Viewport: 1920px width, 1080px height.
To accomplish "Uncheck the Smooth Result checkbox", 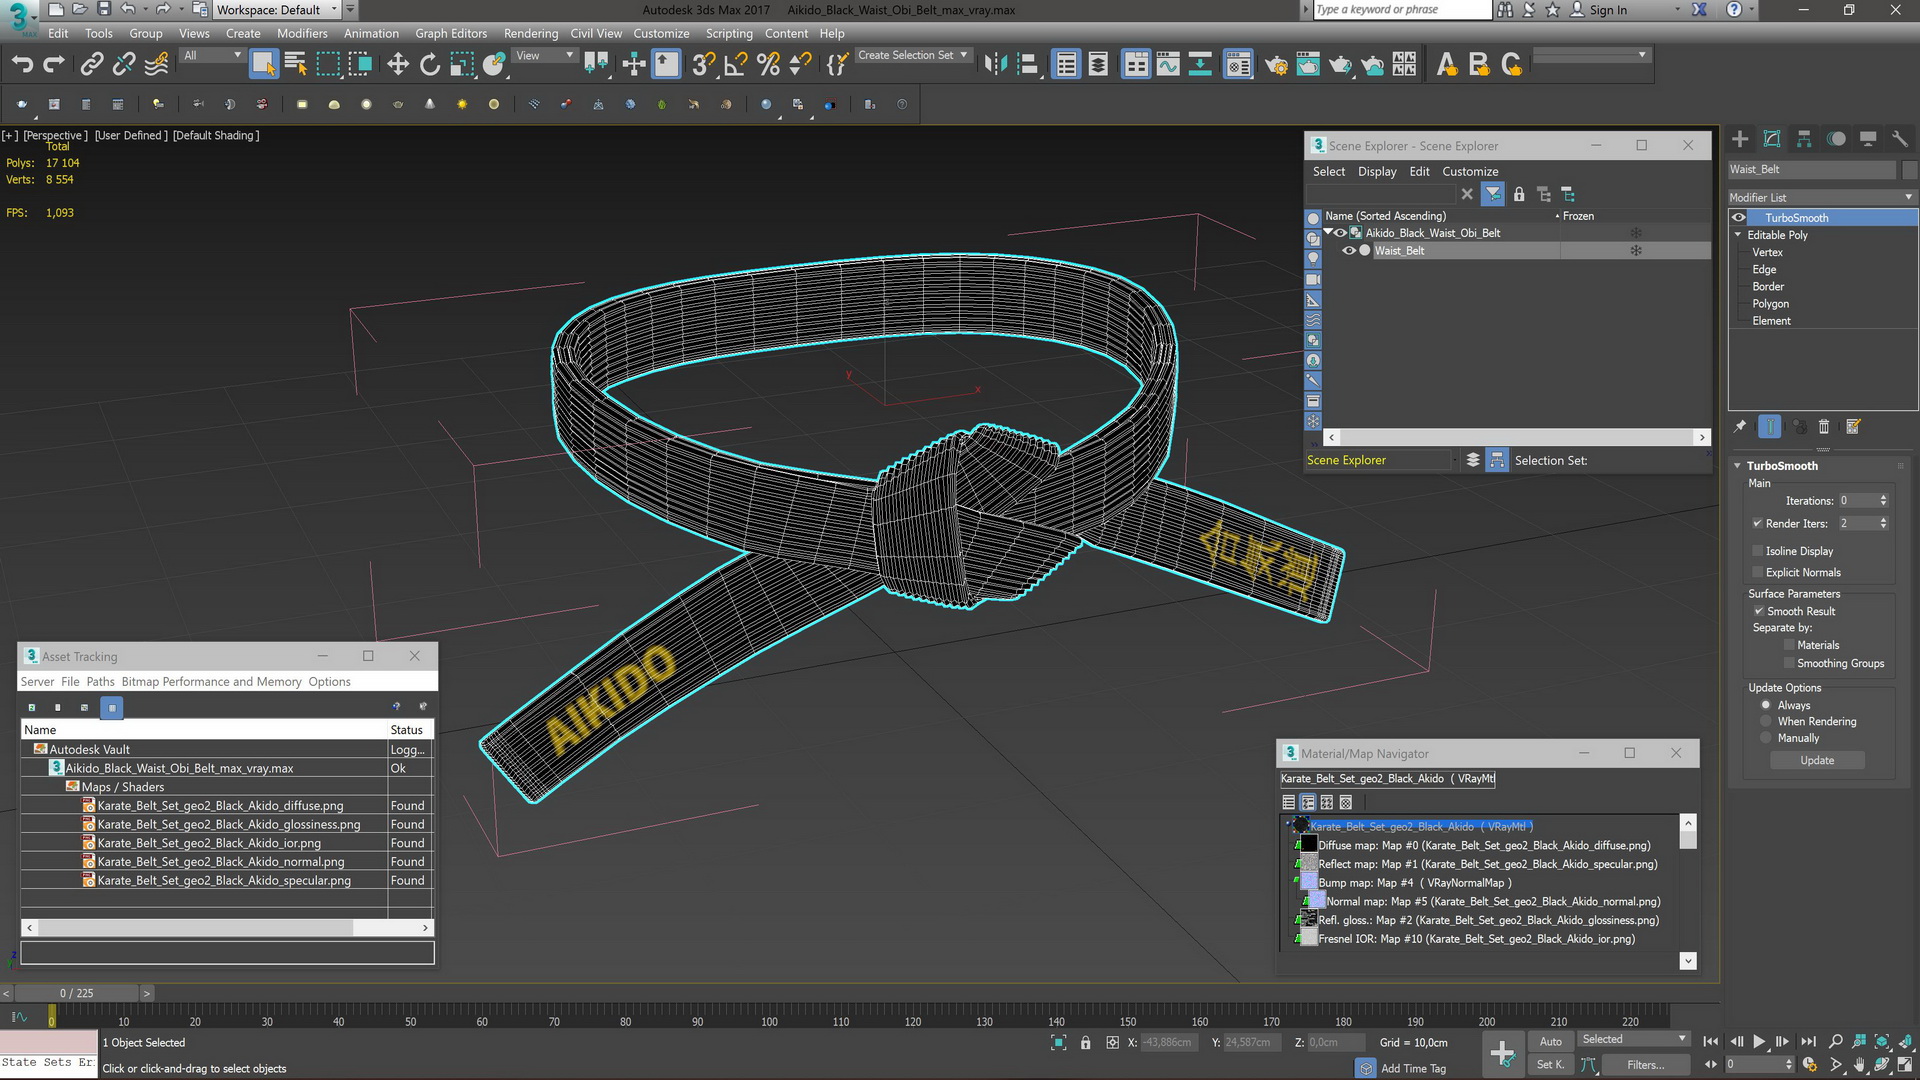I will pyautogui.click(x=1758, y=611).
